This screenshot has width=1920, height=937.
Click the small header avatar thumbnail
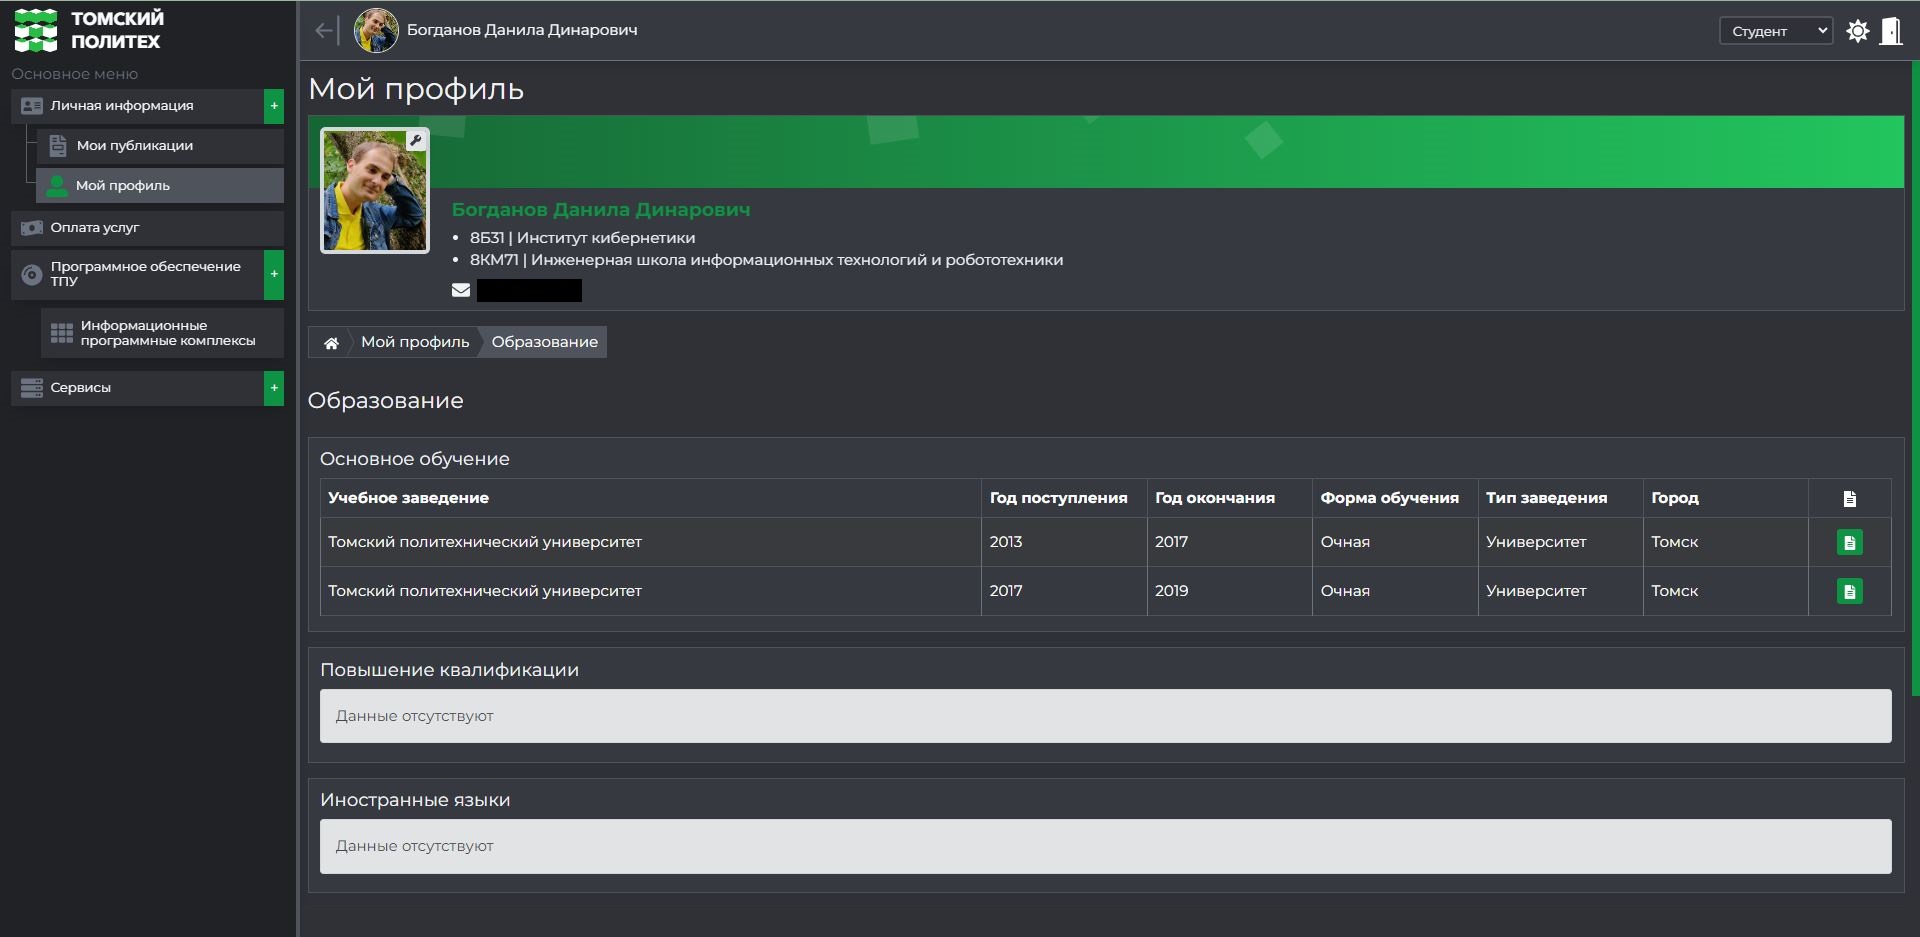click(x=376, y=30)
